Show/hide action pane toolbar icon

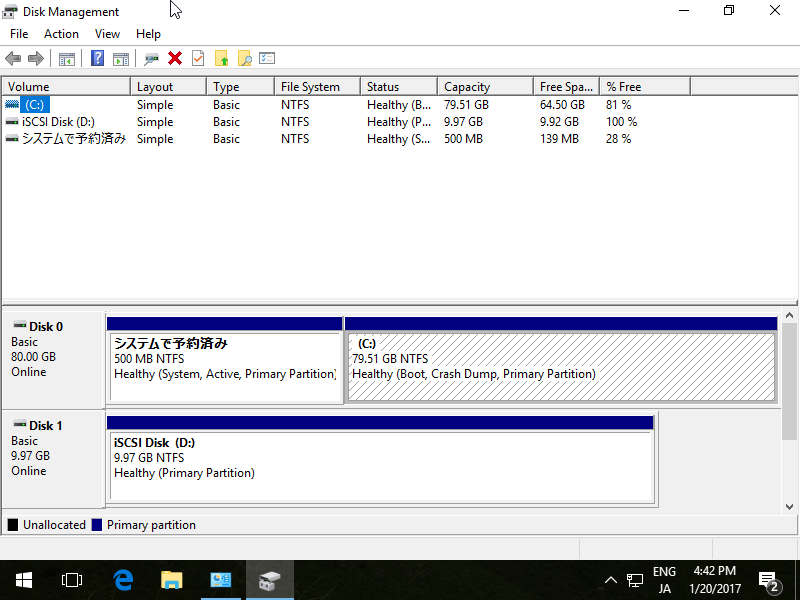[x=121, y=59]
